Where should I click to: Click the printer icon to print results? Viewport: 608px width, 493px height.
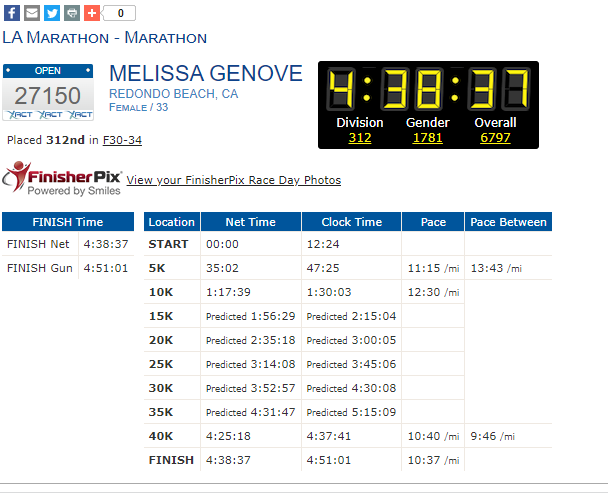(72, 13)
